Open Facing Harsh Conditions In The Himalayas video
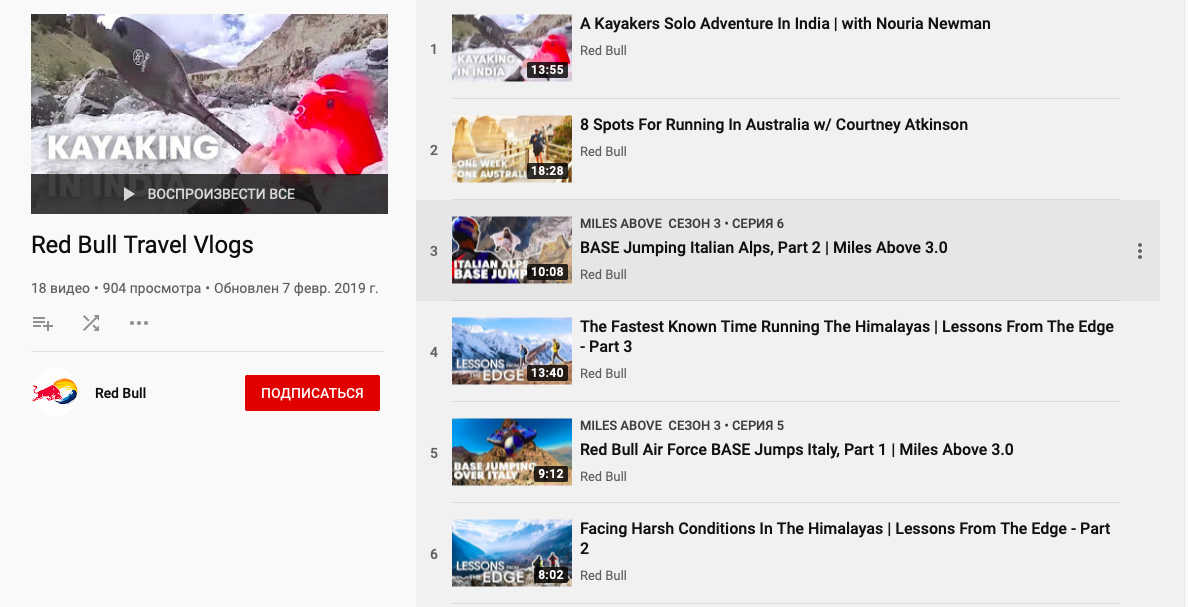1188x607 pixels. (x=845, y=538)
